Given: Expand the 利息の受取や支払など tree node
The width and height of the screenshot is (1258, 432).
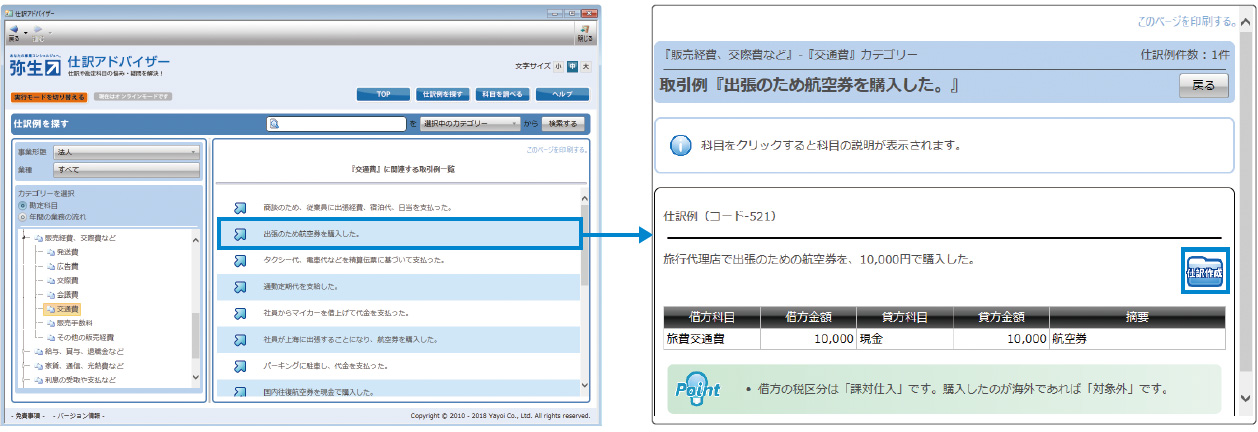Looking at the screenshot, I should point(24,379).
